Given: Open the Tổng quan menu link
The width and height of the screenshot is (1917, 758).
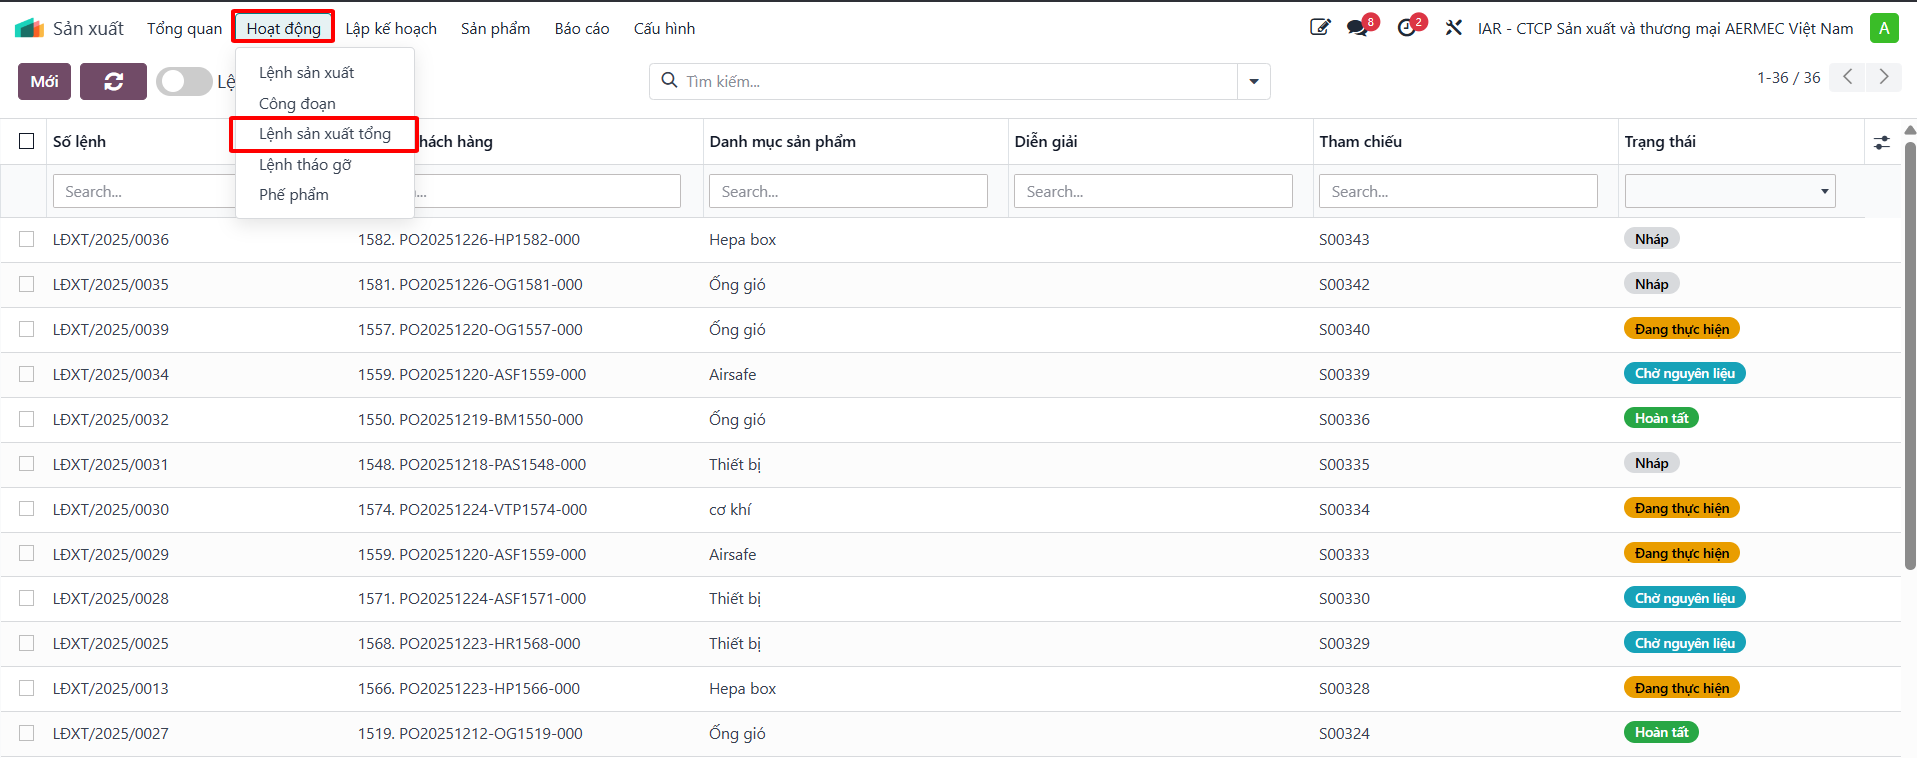Looking at the screenshot, I should click(185, 28).
